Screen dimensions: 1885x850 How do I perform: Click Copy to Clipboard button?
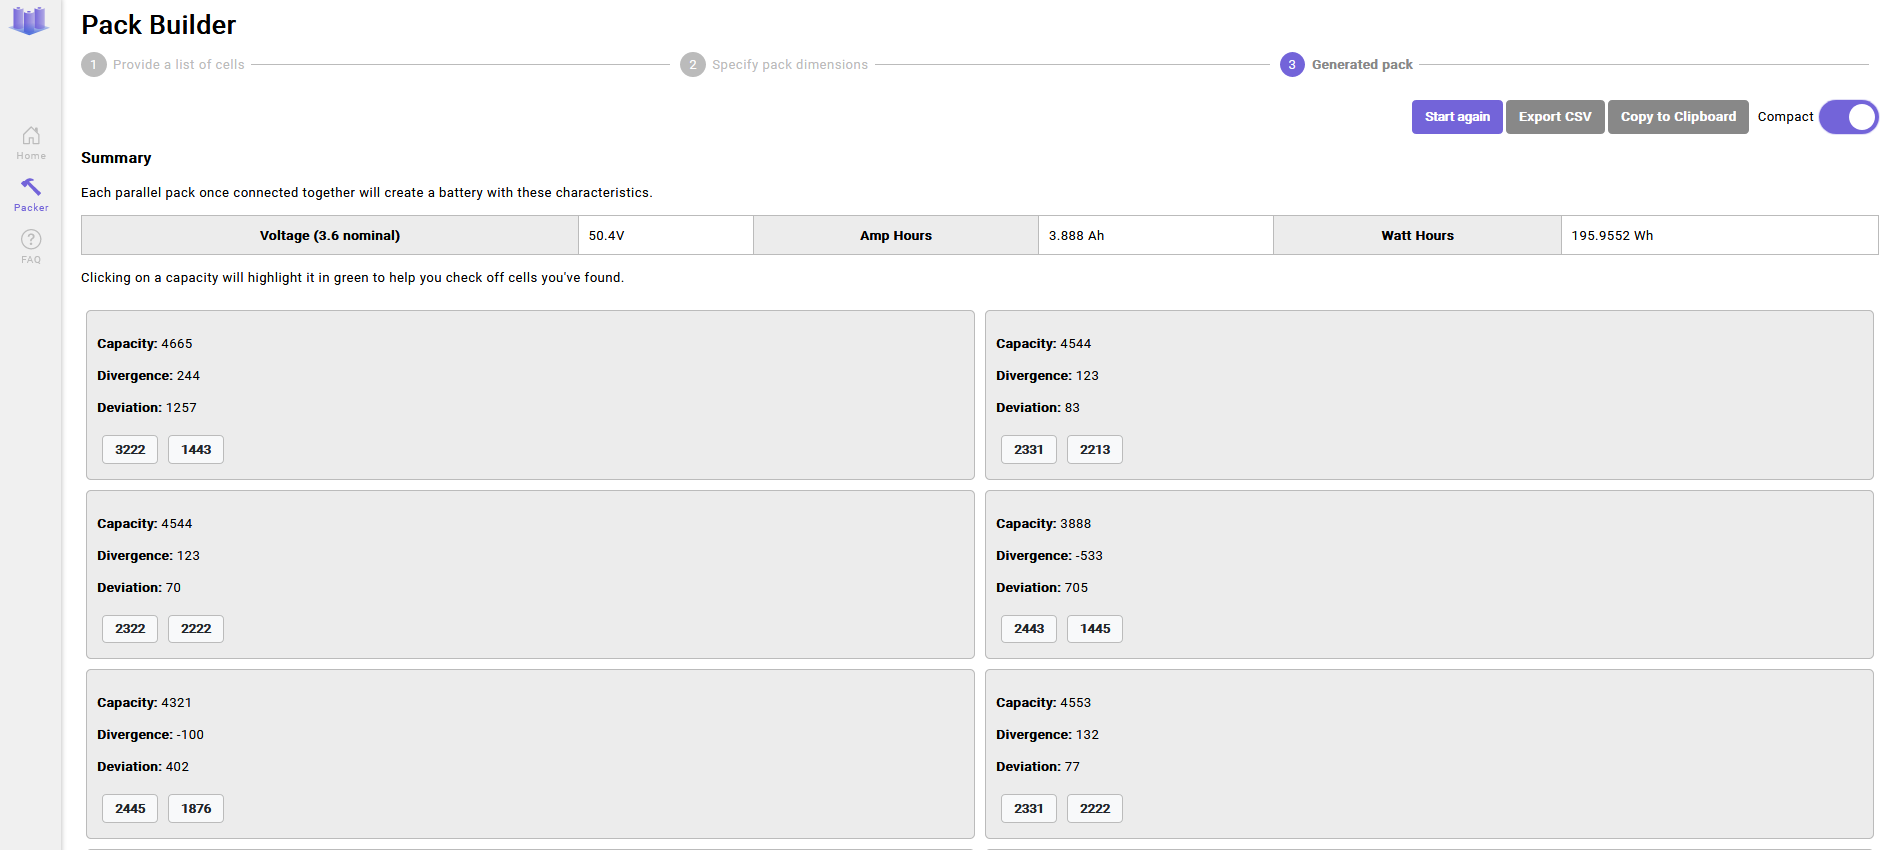[1677, 117]
